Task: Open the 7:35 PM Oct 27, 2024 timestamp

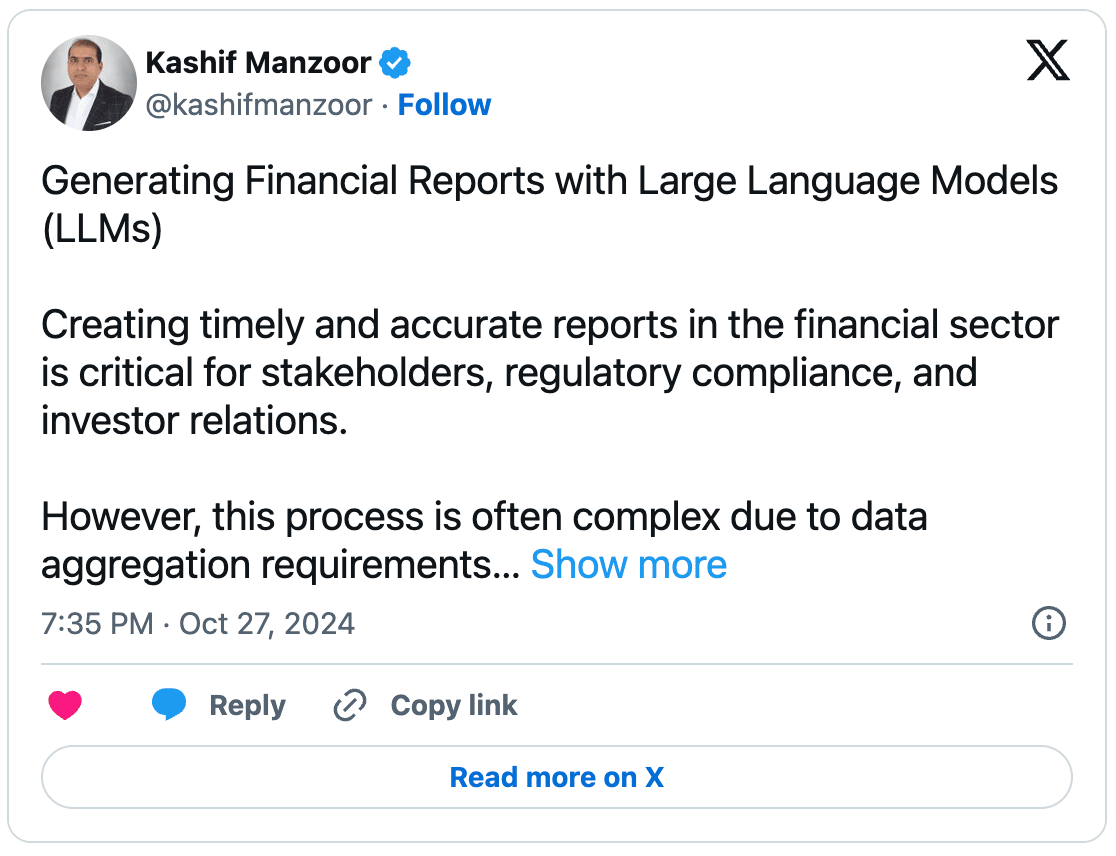Action: coord(198,623)
